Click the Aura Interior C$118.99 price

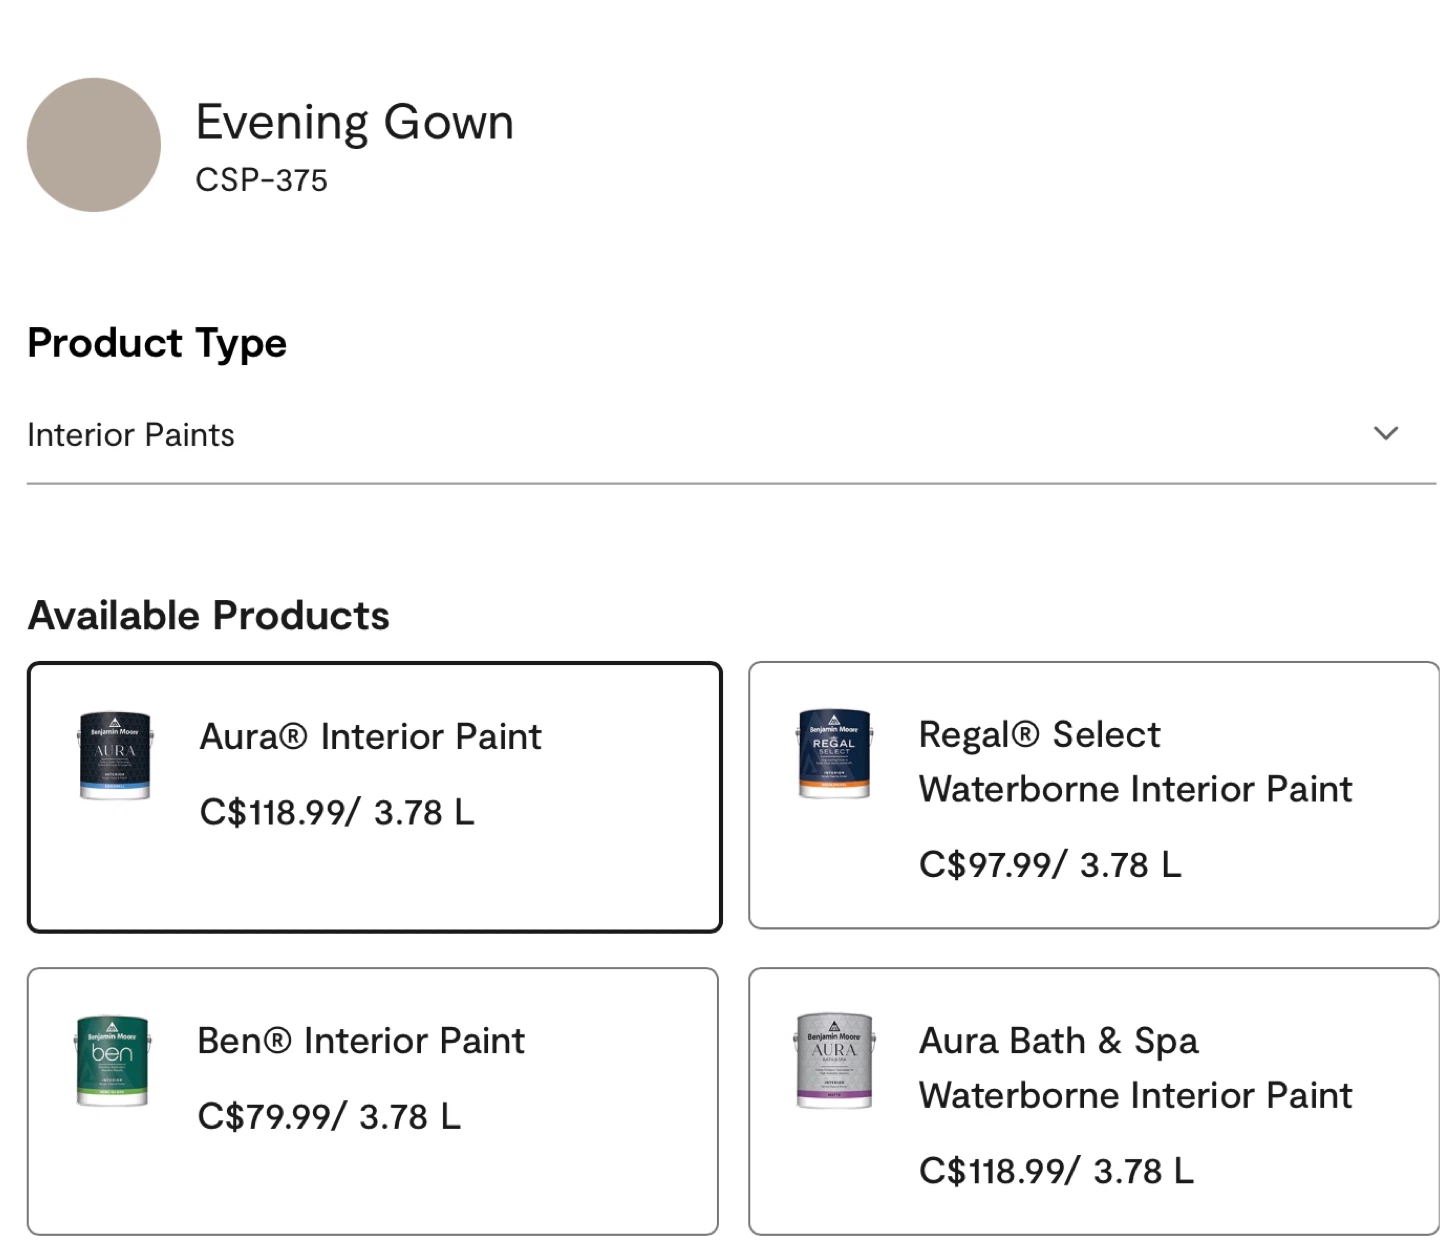[337, 812]
